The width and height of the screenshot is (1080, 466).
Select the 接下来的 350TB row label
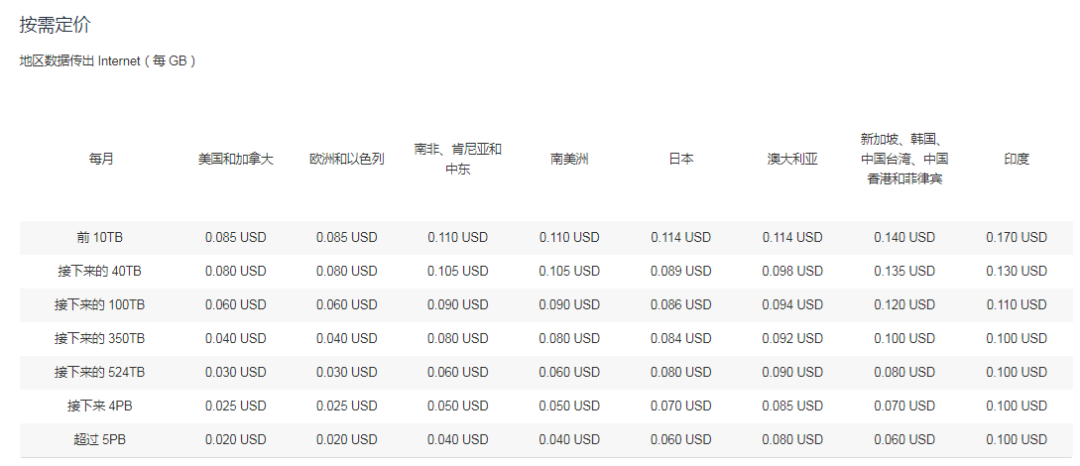point(100,339)
